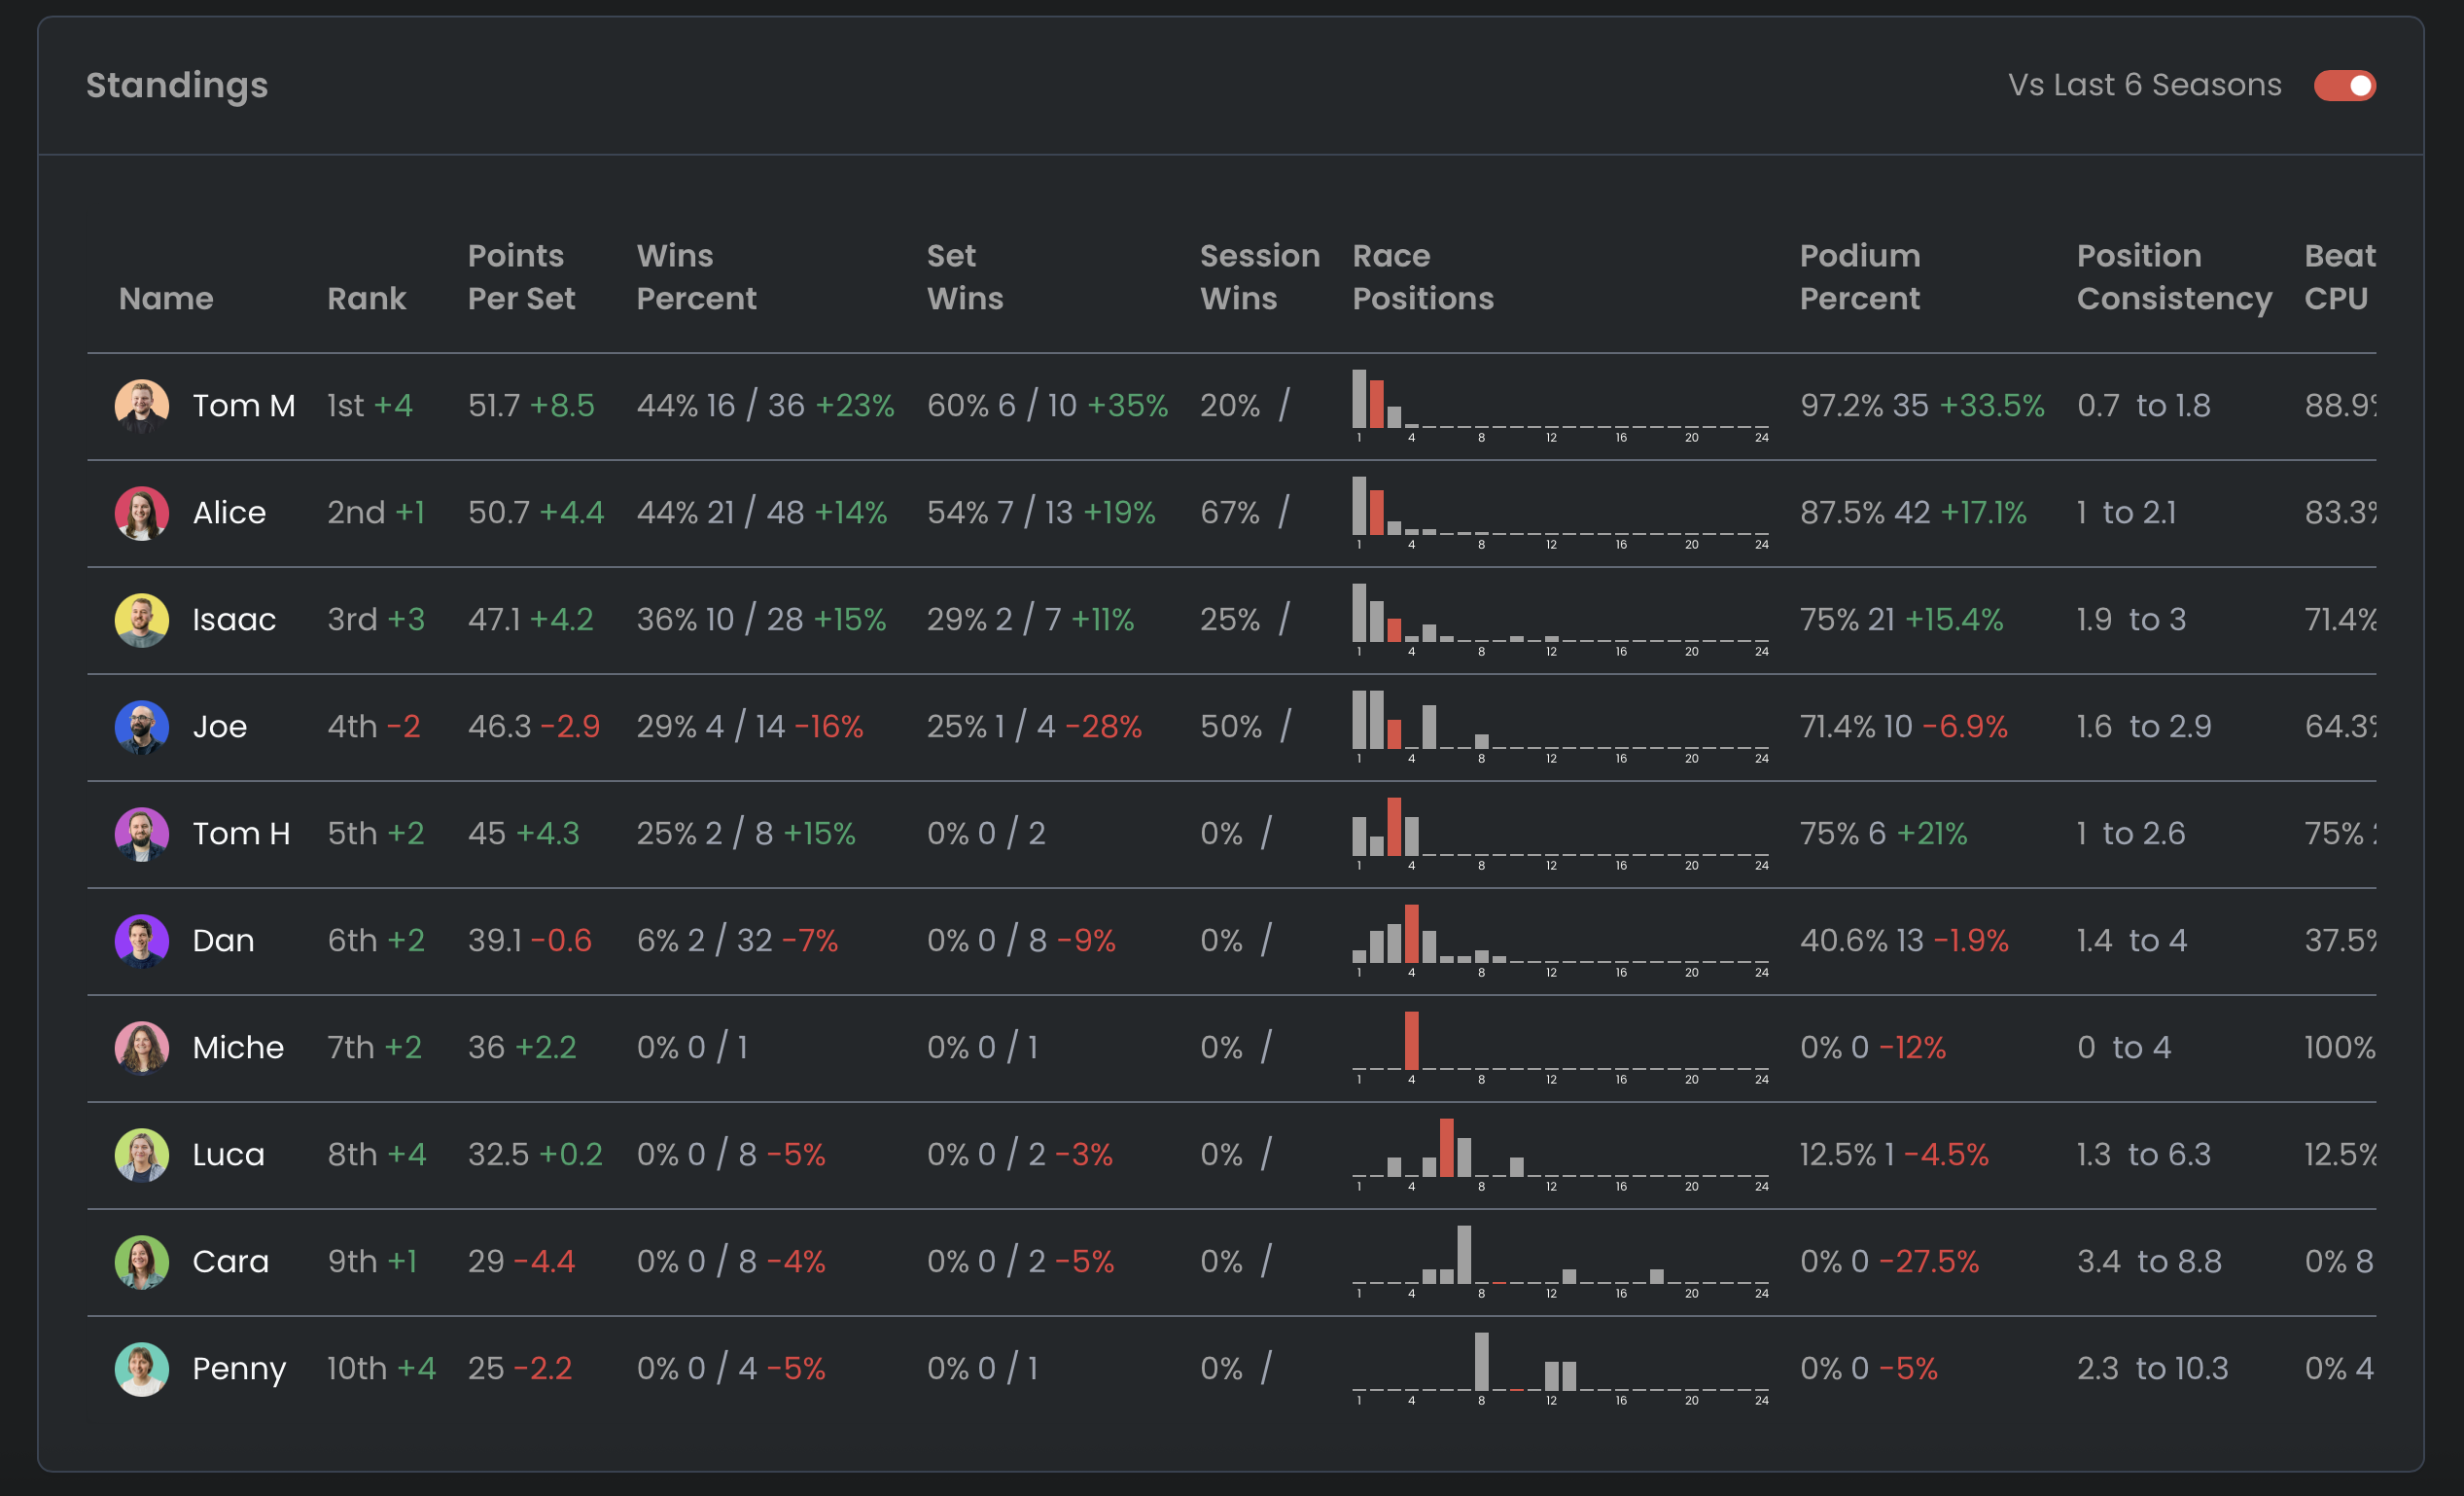
Task: Click Tom M's race positions bar chart
Action: [1559, 404]
